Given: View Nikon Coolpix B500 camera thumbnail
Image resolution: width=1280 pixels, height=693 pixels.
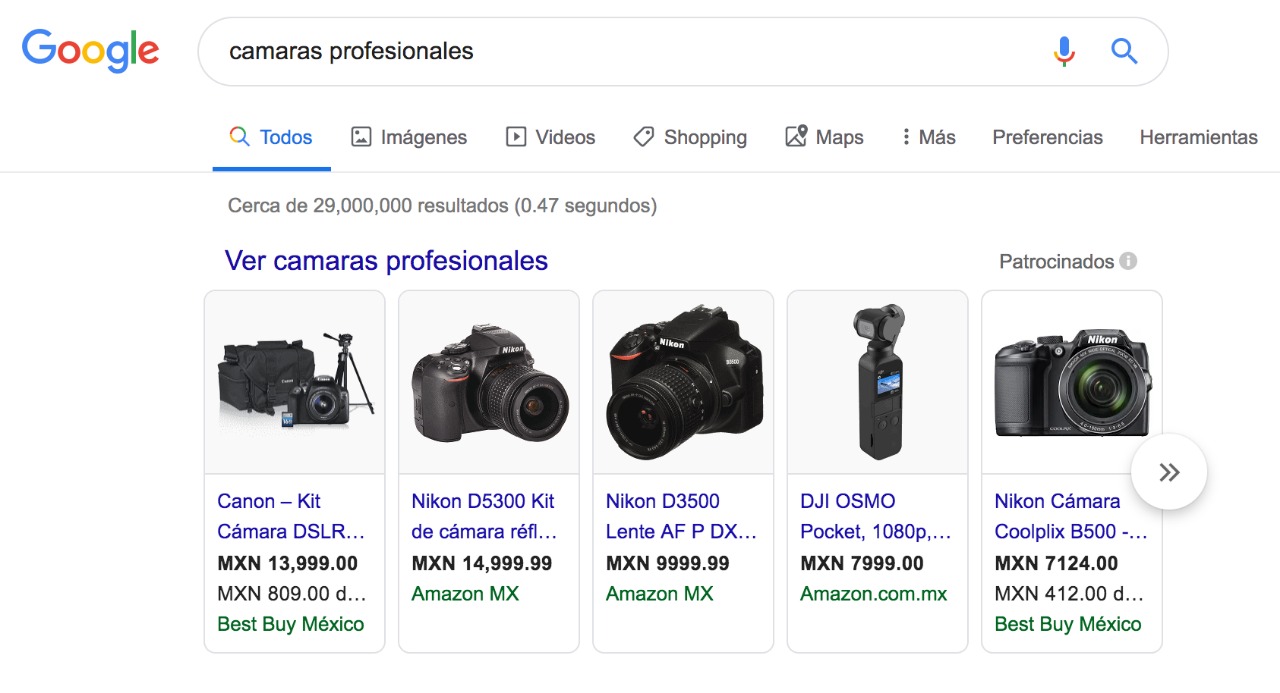Looking at the screenshot, I should point(1071,383).
